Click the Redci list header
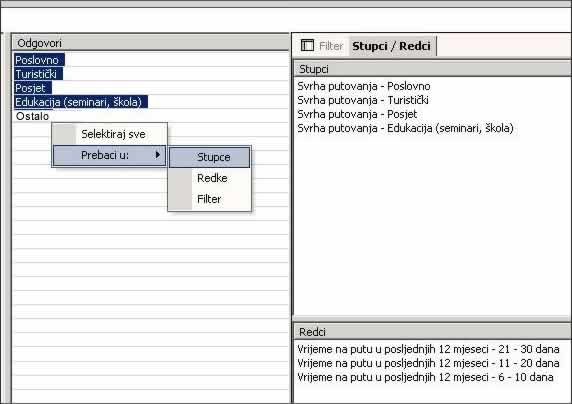 pos(433,332)
